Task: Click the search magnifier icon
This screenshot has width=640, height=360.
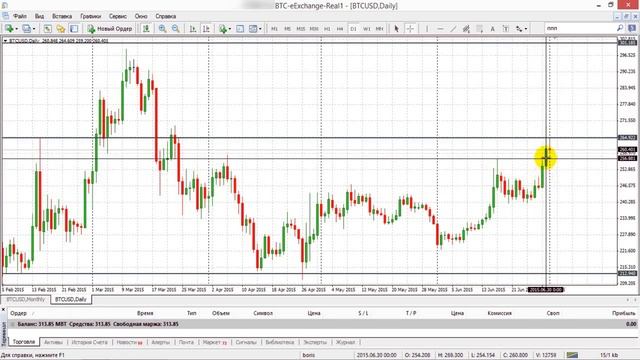Action: point(620,28)
